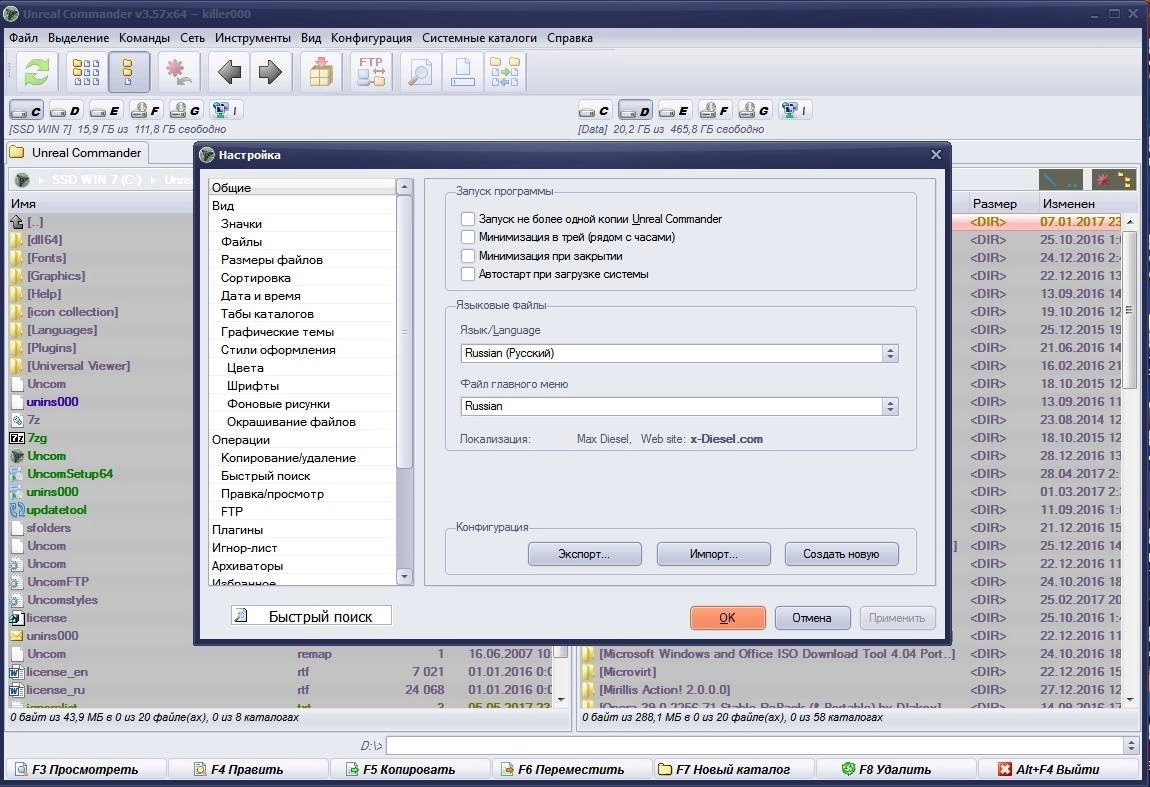Click the Создать новую button

click(841, 554)
